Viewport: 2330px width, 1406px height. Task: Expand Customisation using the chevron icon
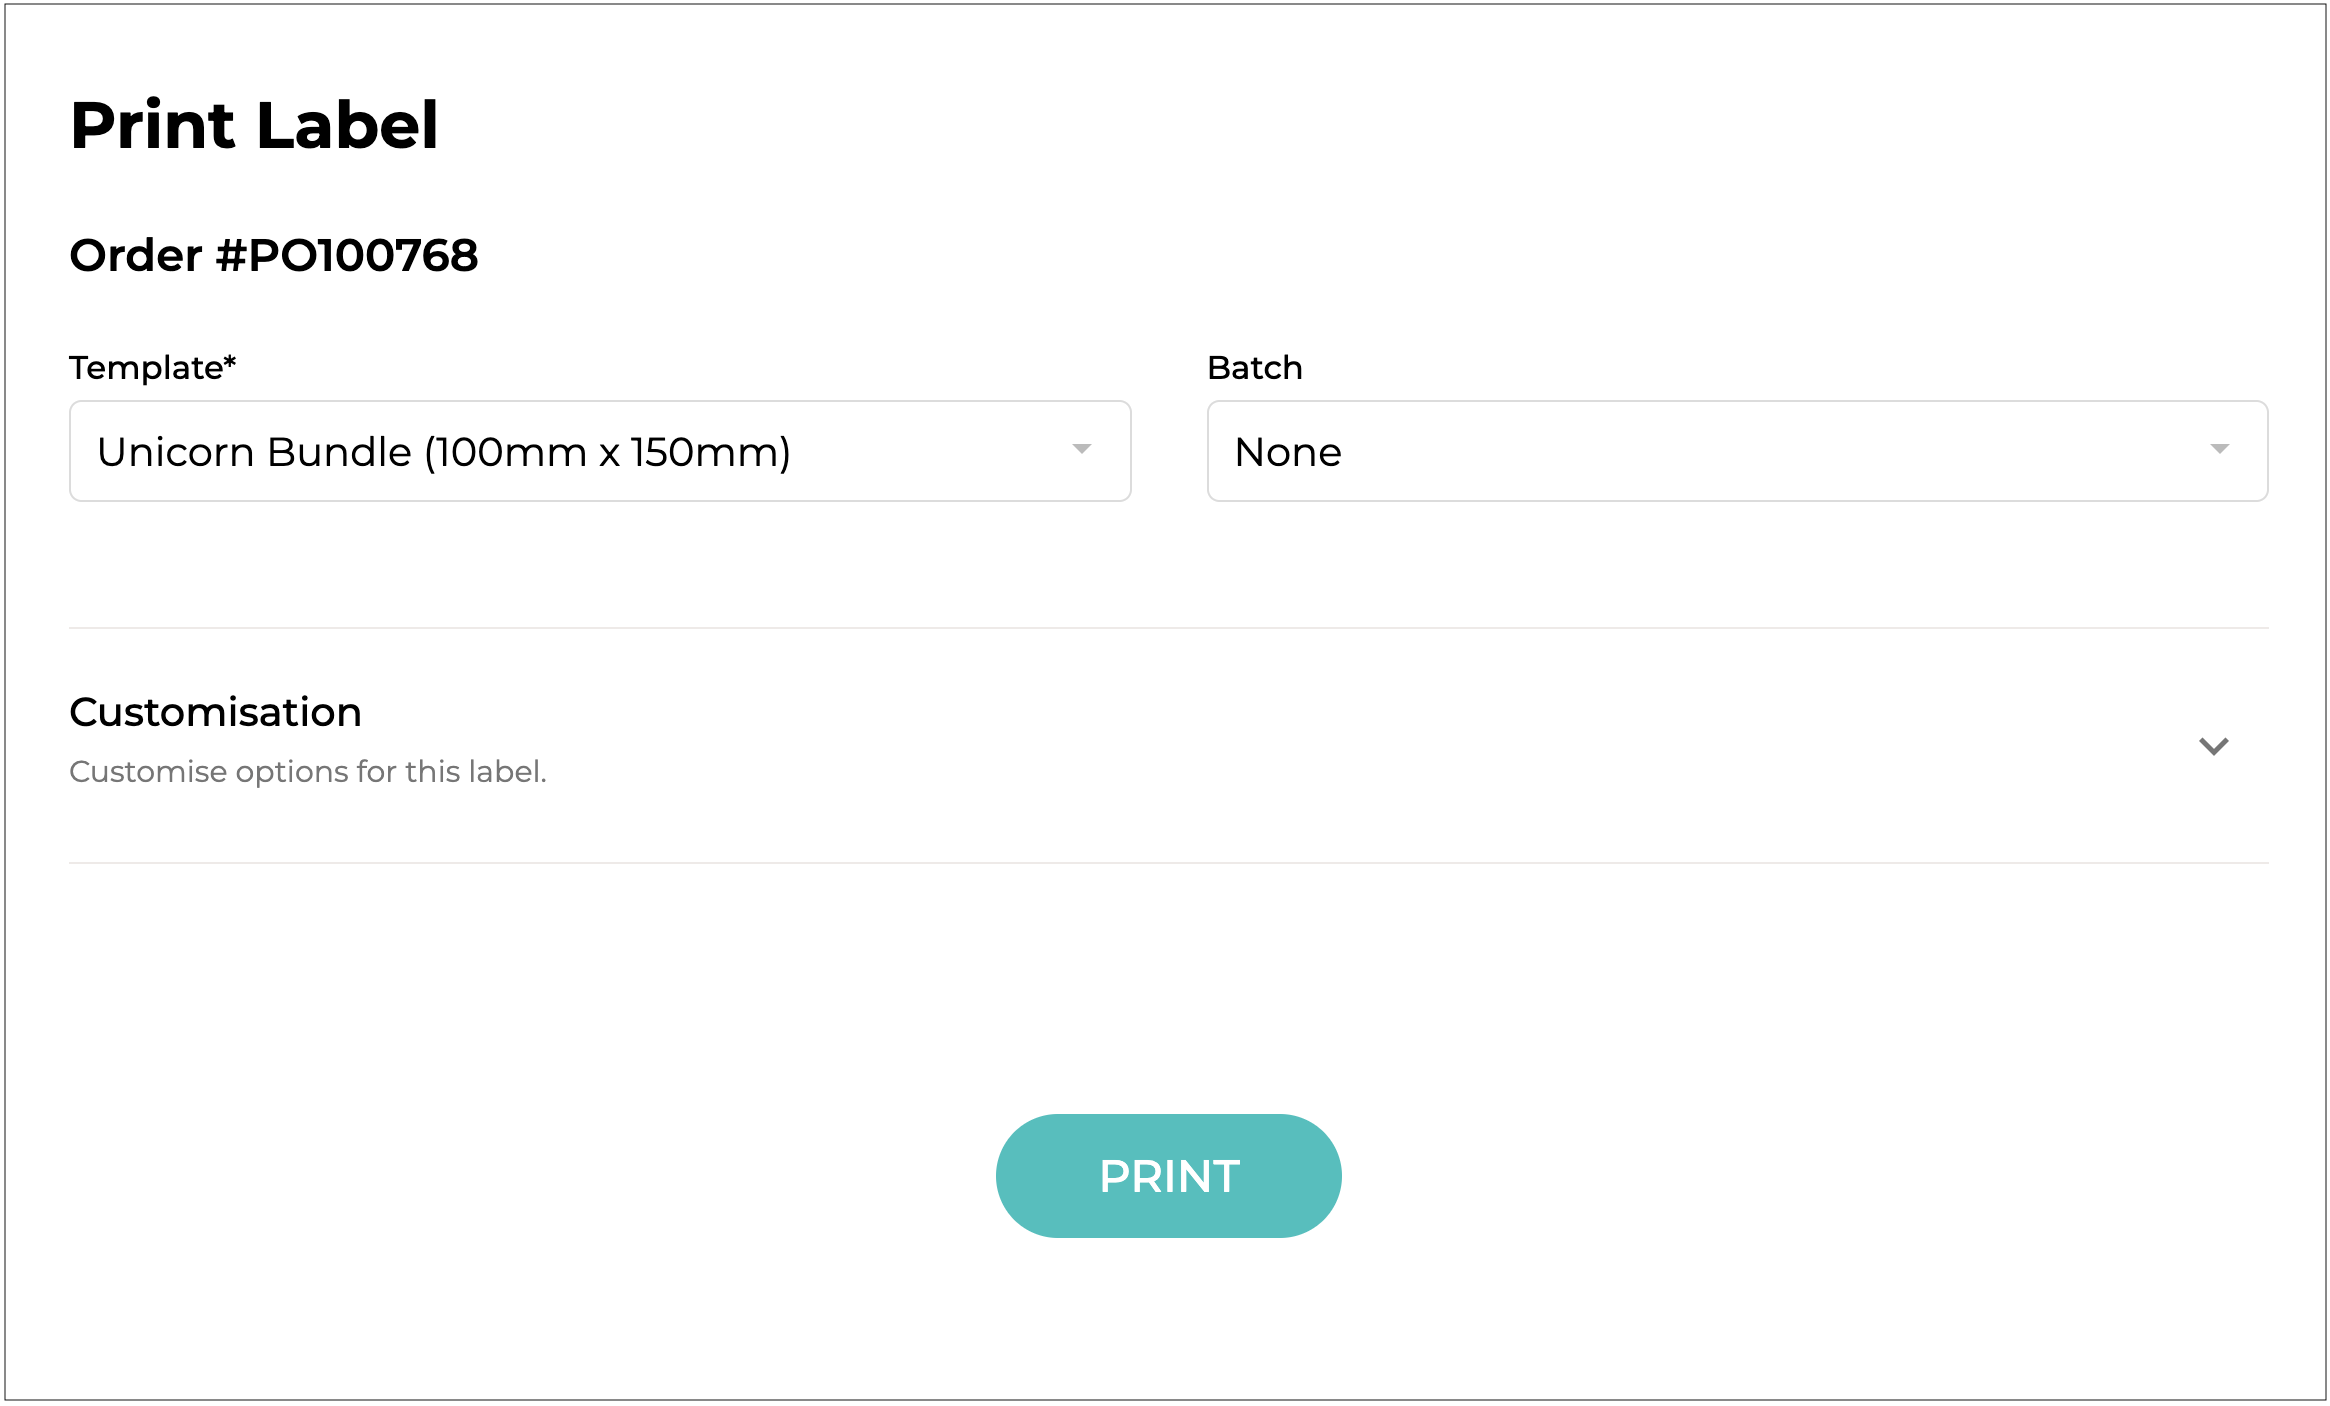click(2213, 746)
